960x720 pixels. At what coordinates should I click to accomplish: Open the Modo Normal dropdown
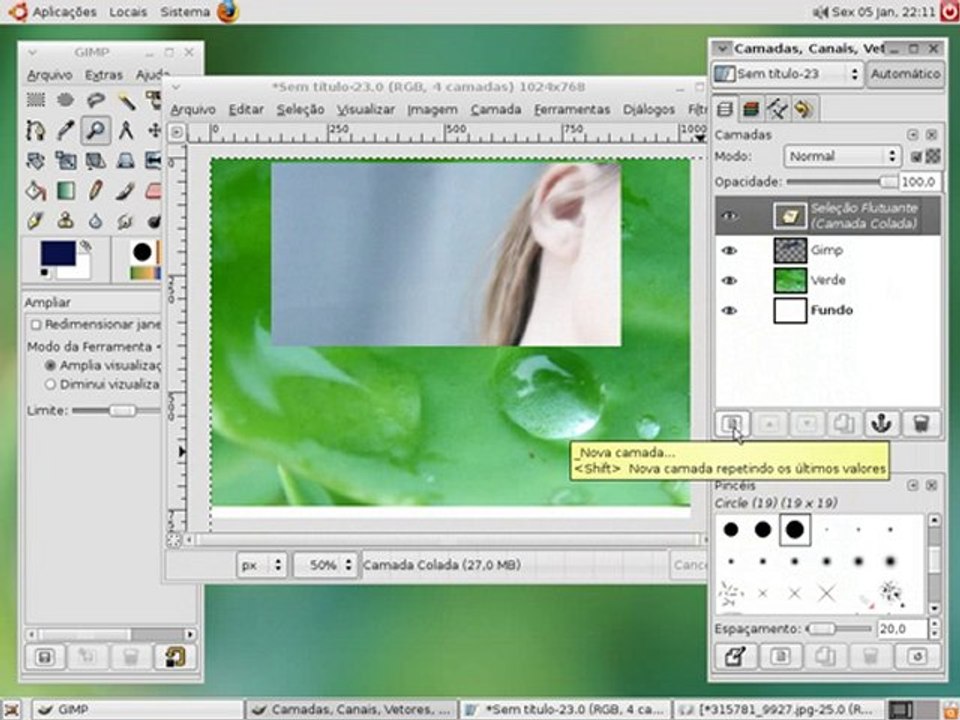[842, 156]
